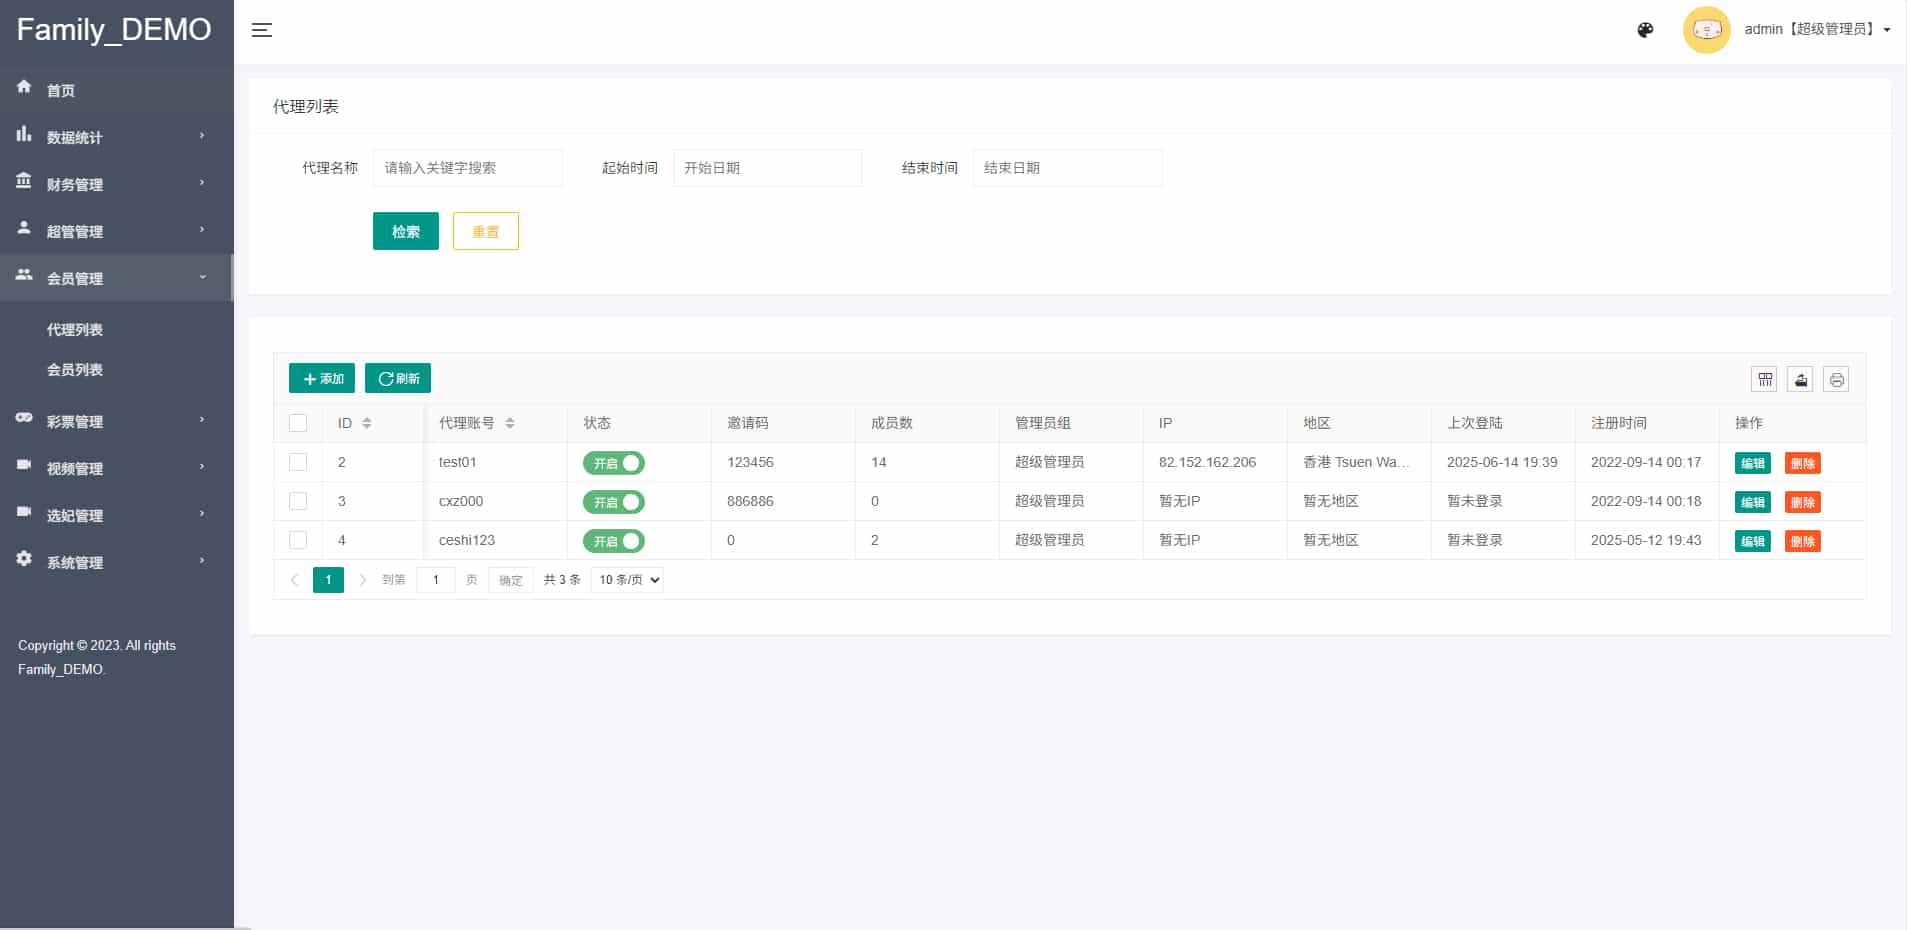1907x930 pixels.
Task: Sort the table by ID column
Action: click(x=367, y=423)
